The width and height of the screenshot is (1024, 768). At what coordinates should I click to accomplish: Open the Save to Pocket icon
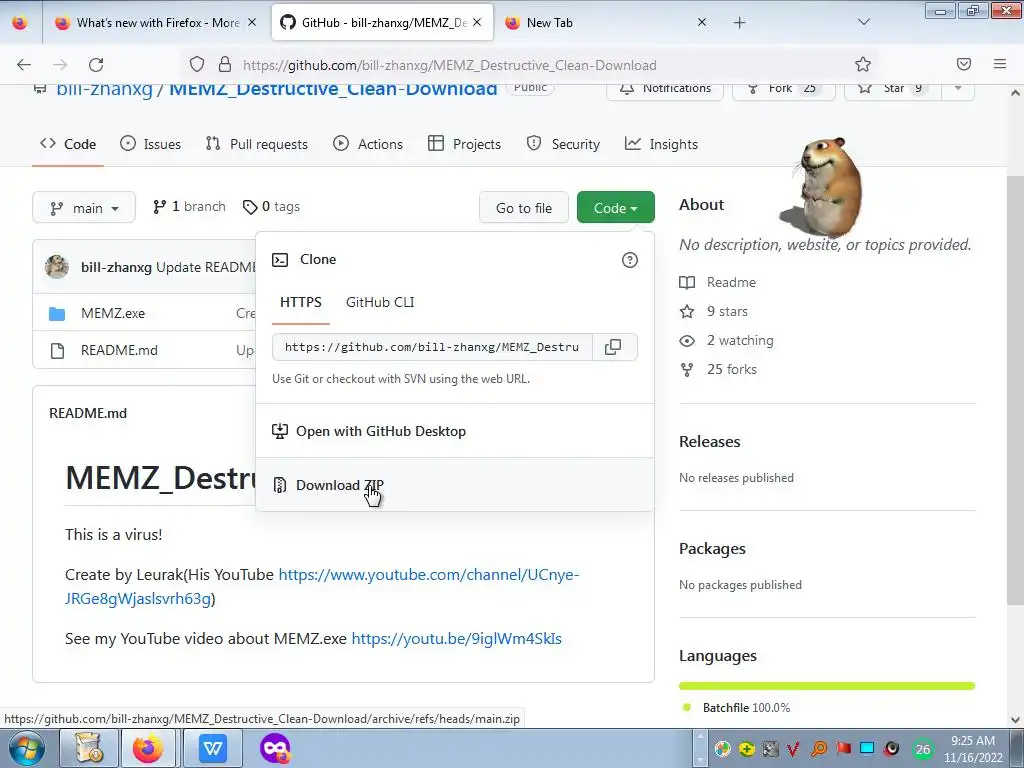click(x=964, y=64)
